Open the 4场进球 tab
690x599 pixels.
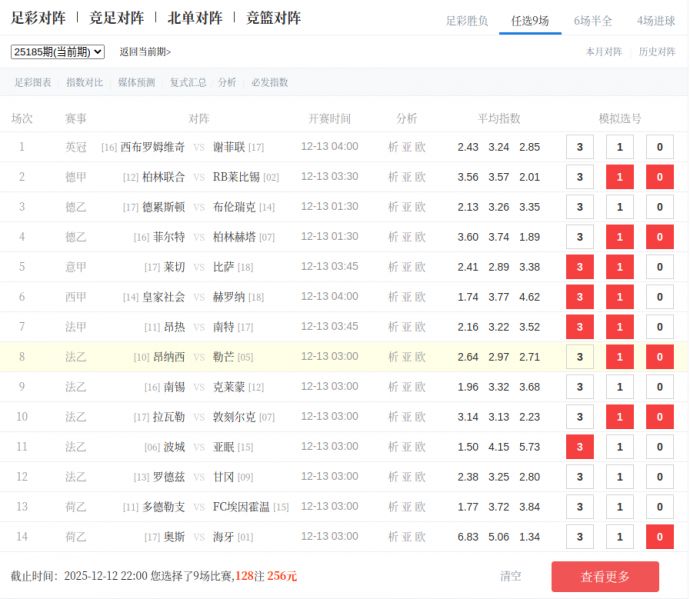pos(656,20)
